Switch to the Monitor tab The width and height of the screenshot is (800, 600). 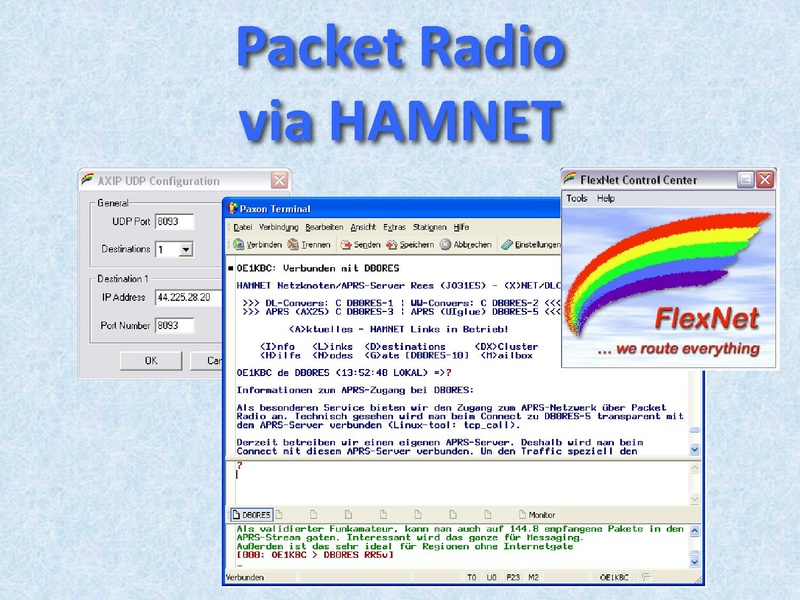point(537,515)
